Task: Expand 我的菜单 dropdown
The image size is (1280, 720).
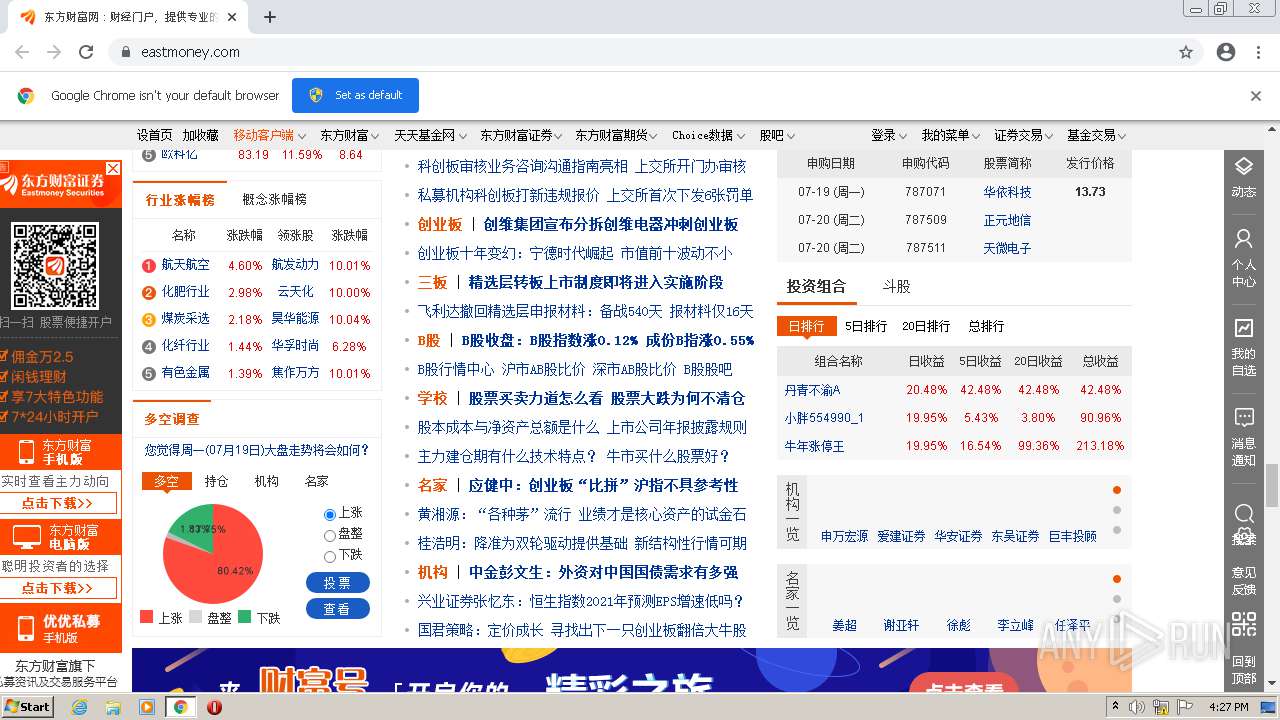Action: pos(950,135)
